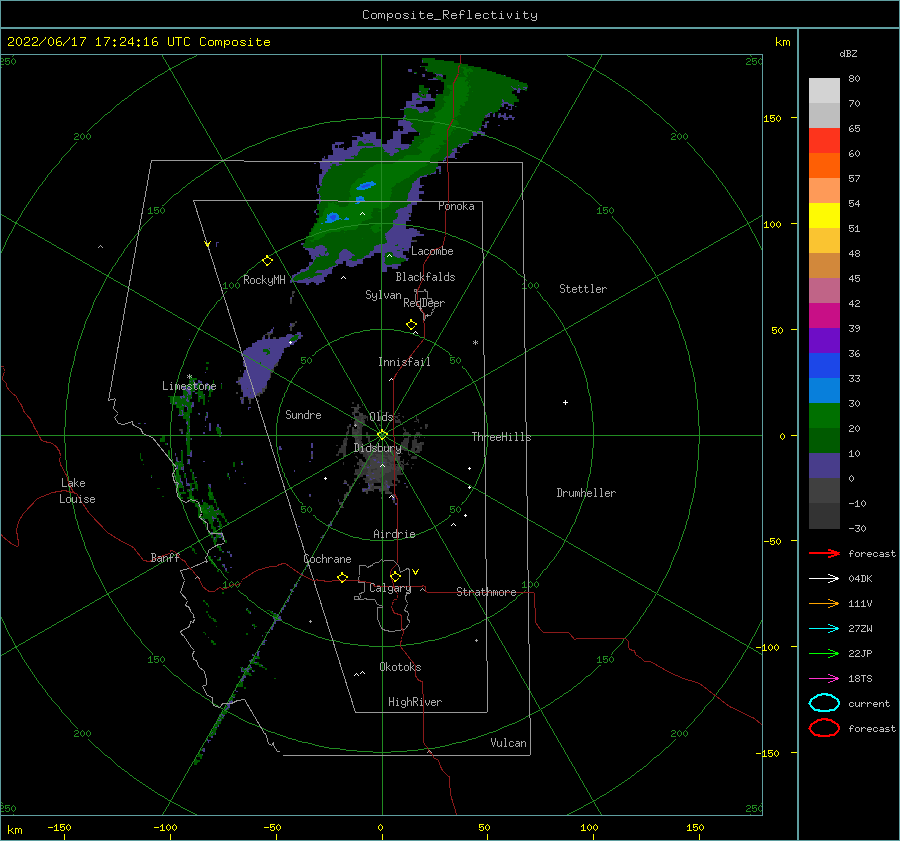Click the Okotoks label

pos(400,667)
